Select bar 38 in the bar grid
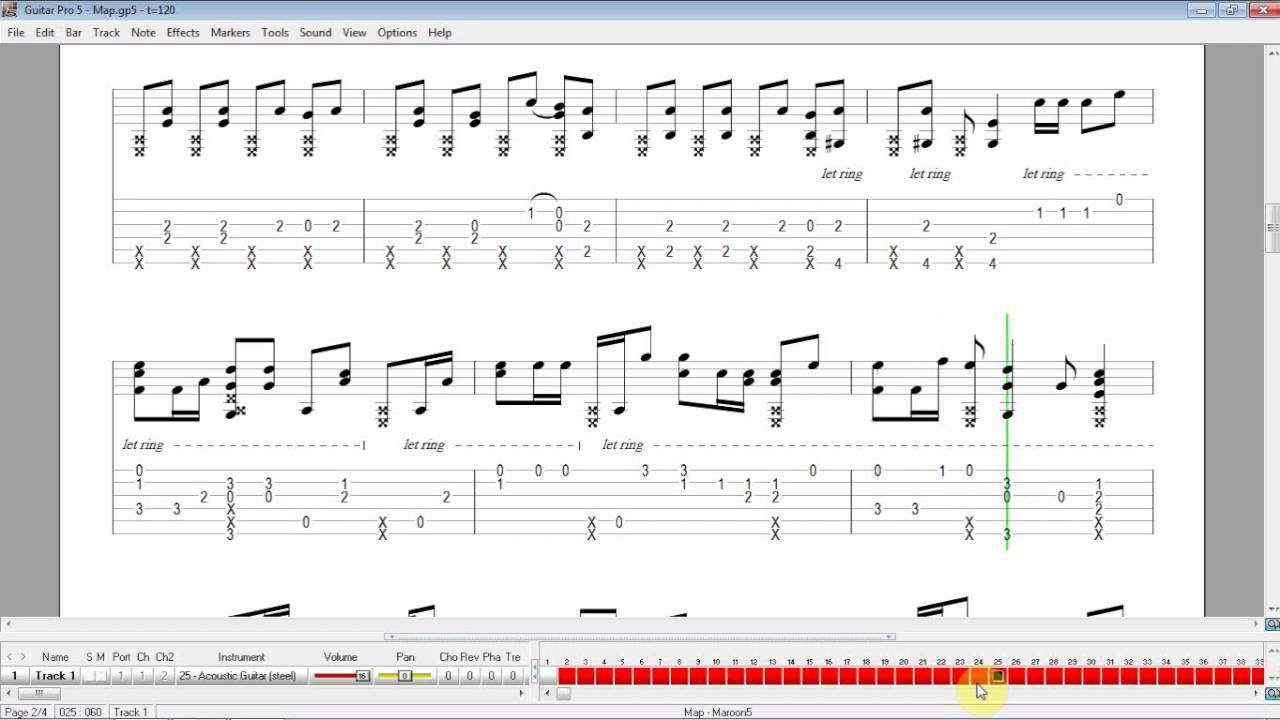This screenshot has height=720, width=1280. 1241,676
